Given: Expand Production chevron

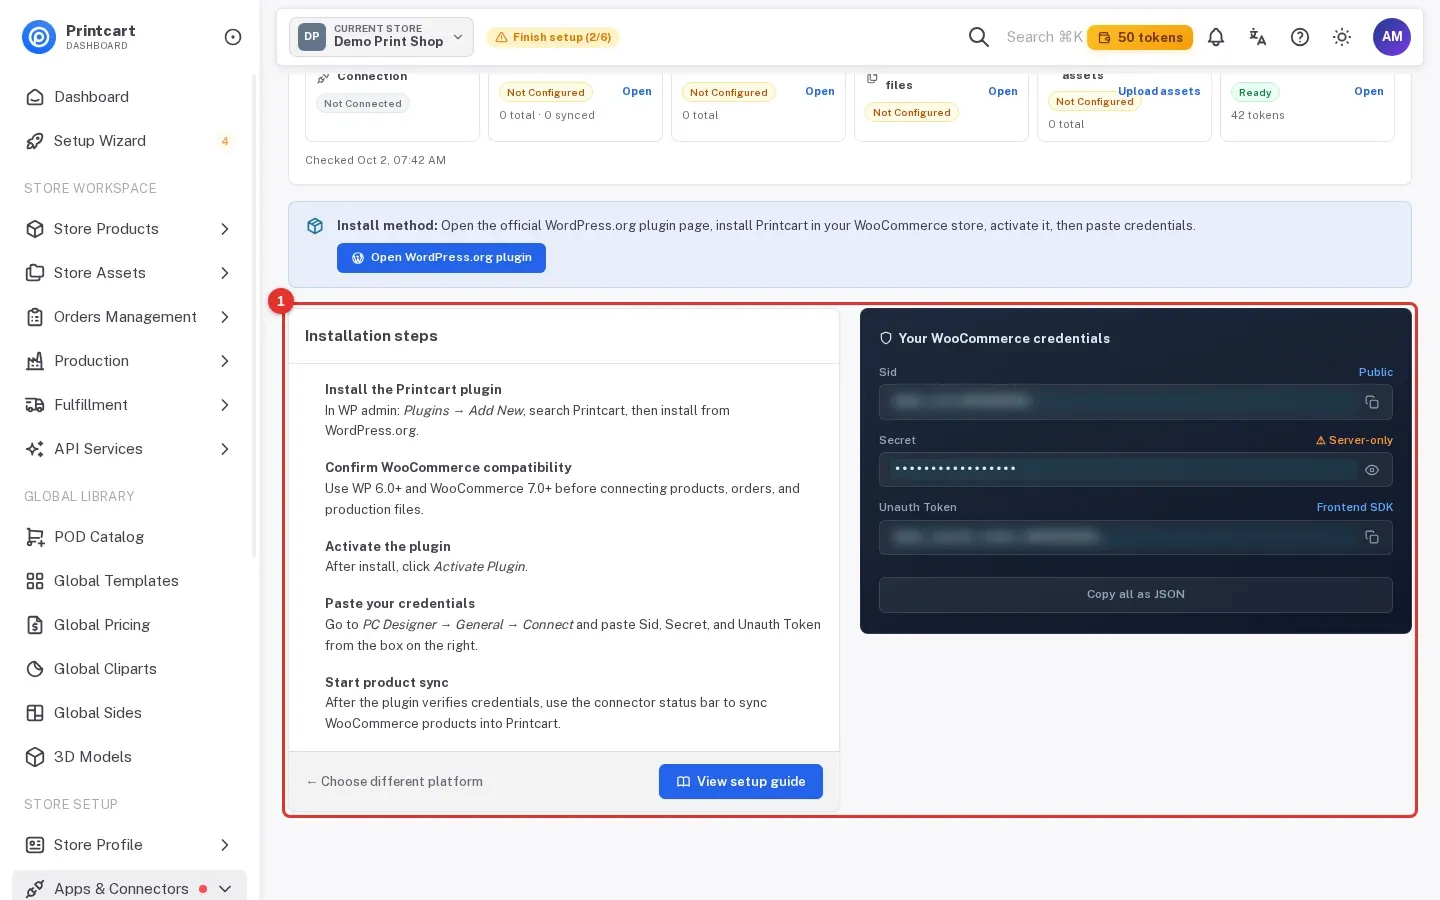Looking at the screenshot, I should point(225,361).
